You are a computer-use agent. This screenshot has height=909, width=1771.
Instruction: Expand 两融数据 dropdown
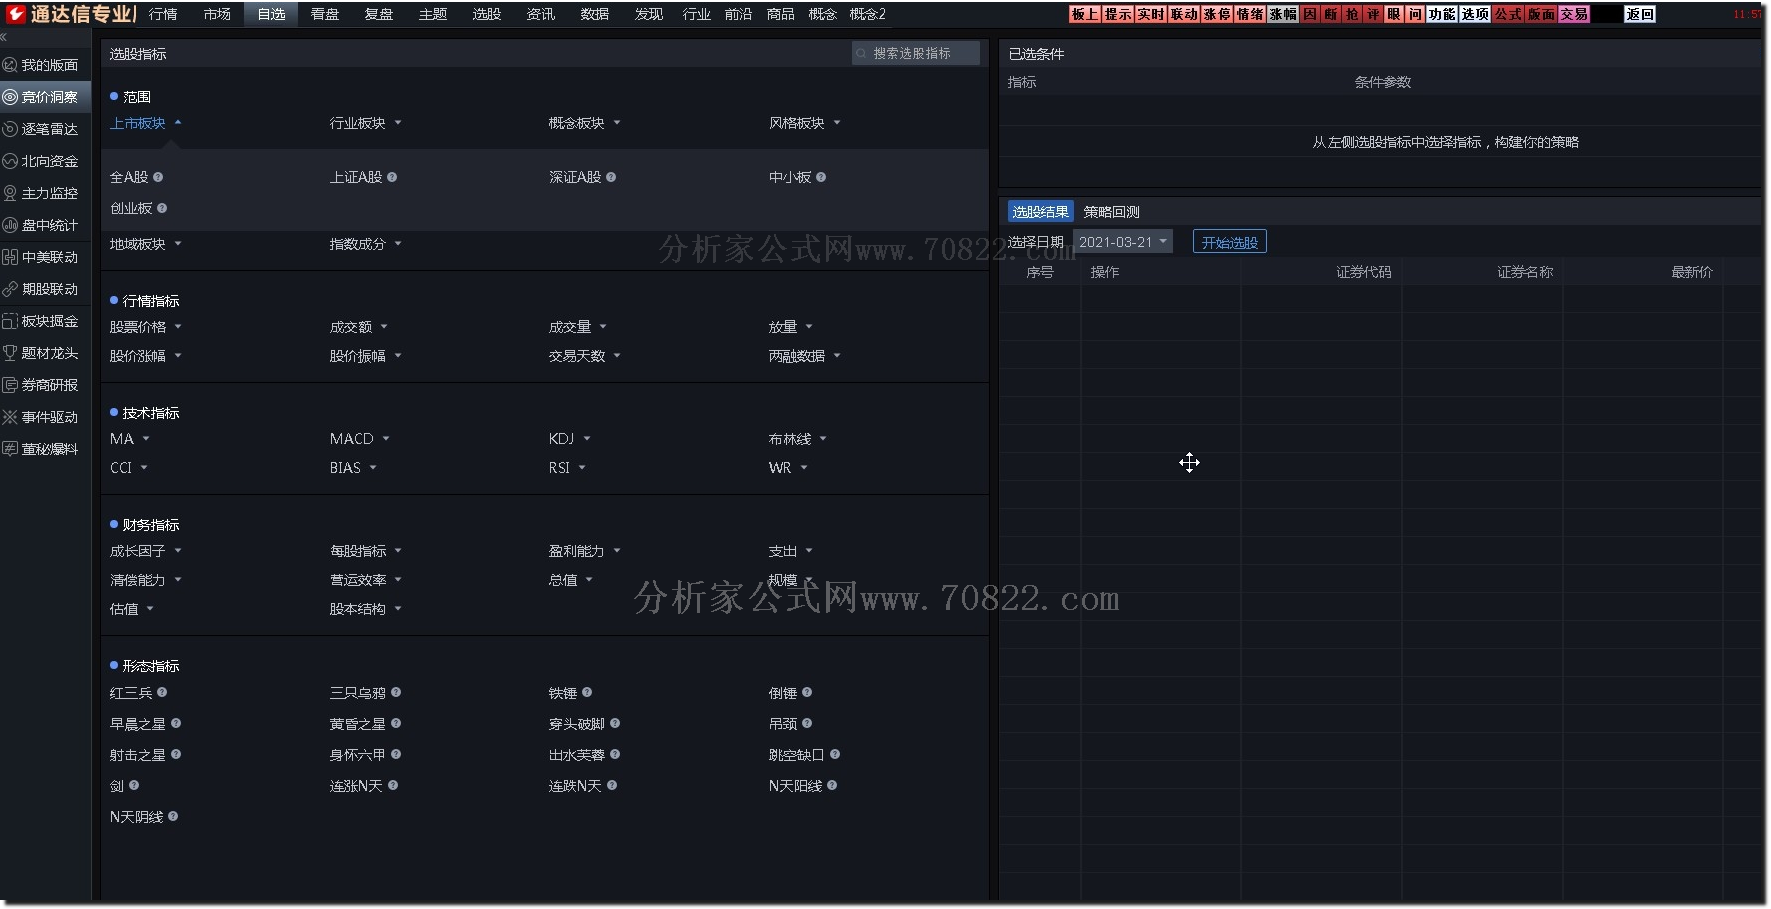[805, 356]
